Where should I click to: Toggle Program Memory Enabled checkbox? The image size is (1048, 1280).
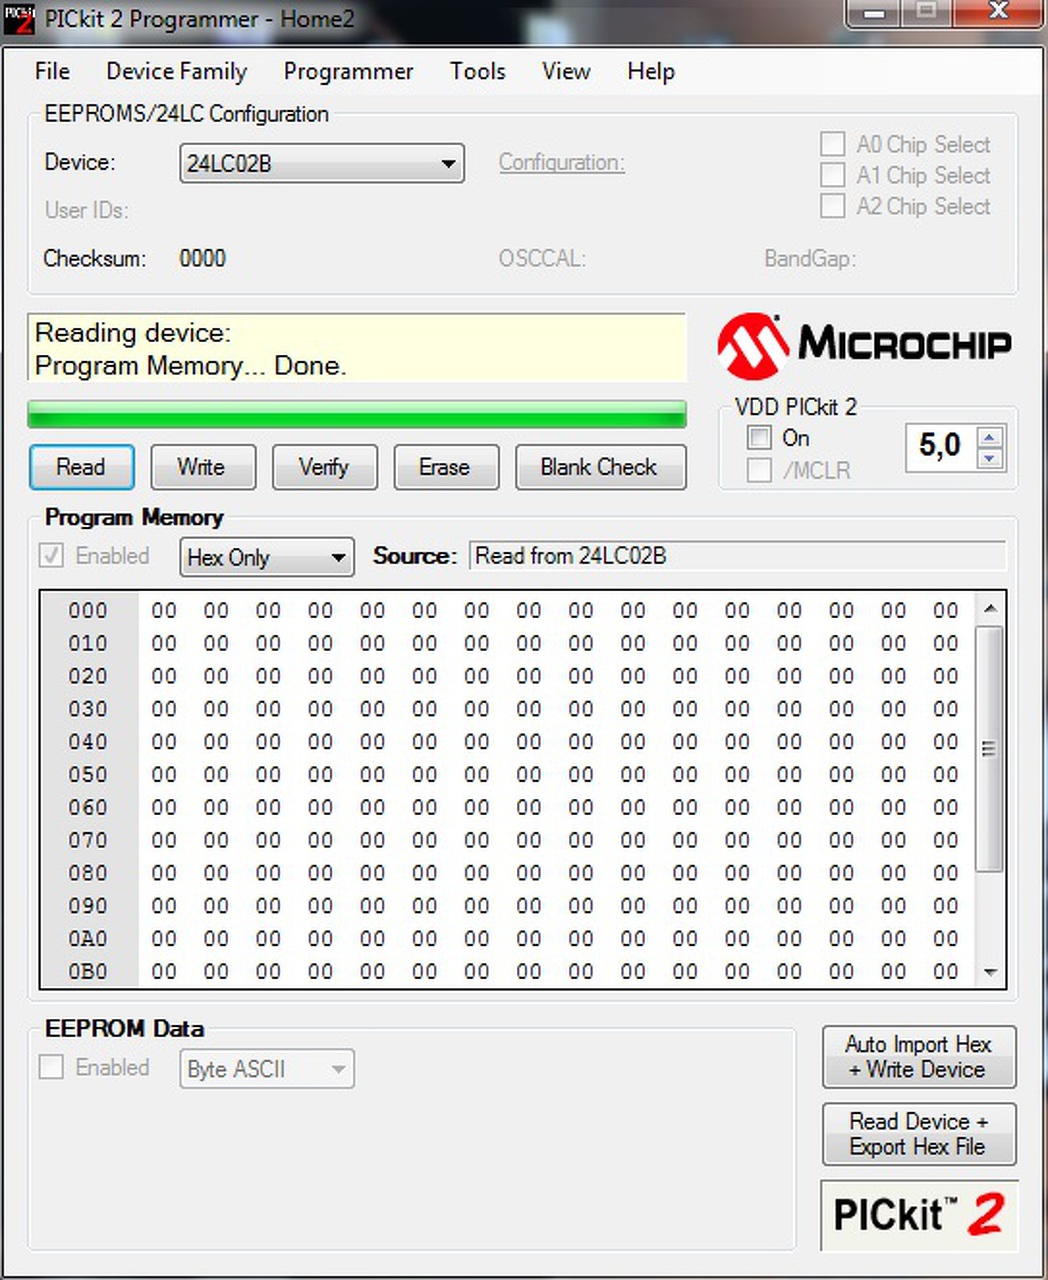[51, 555]
